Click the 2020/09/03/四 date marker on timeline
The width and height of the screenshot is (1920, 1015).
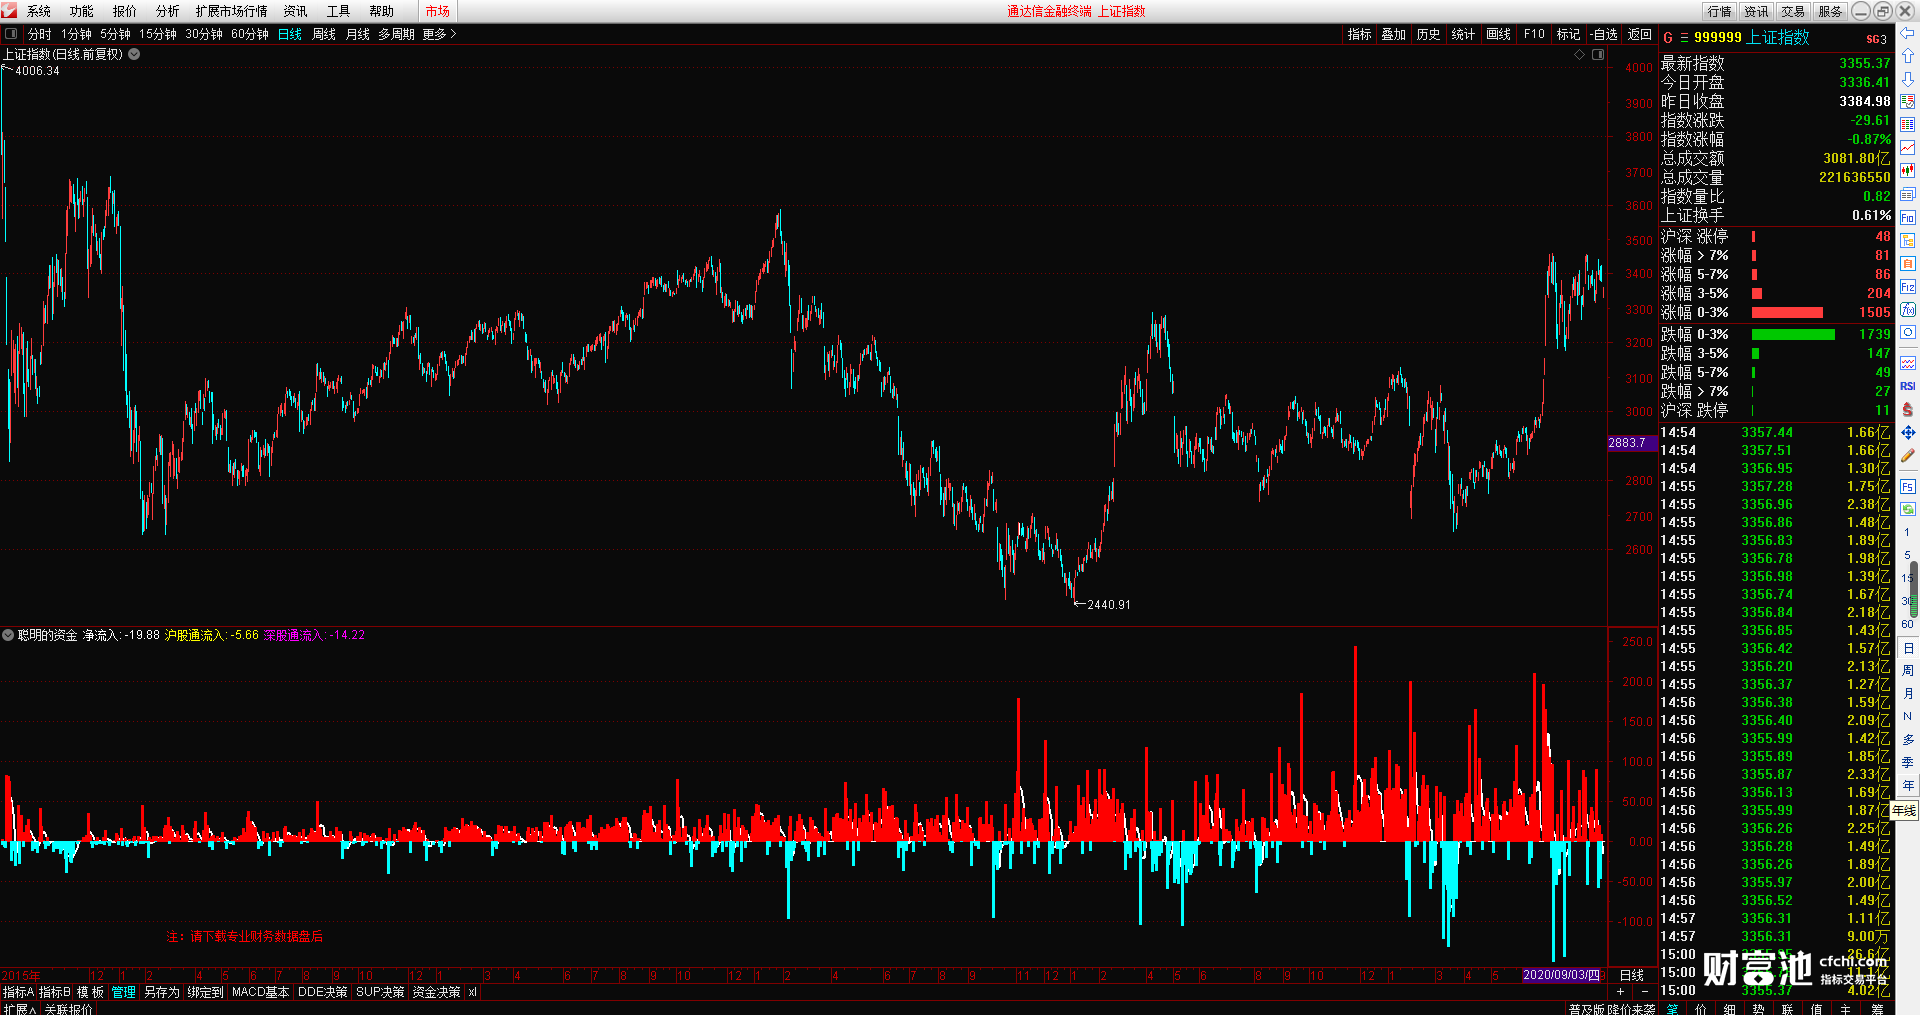(1561, 975)
